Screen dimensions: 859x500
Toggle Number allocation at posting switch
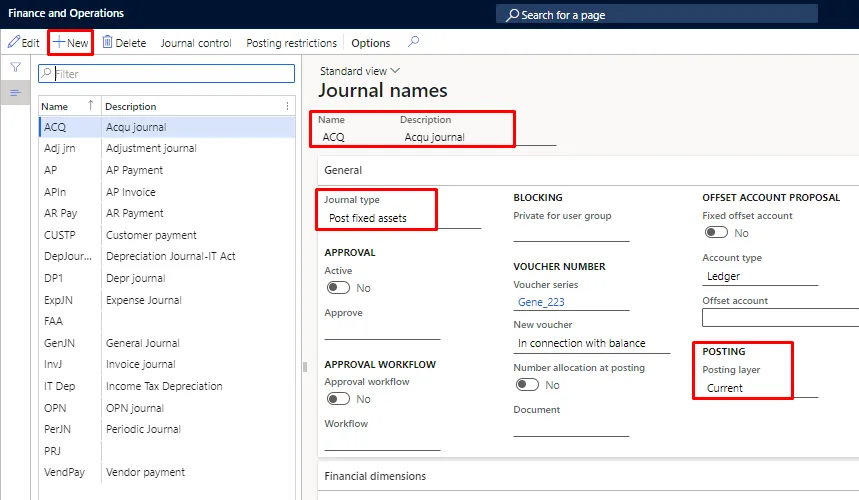(x=527, y=385)
